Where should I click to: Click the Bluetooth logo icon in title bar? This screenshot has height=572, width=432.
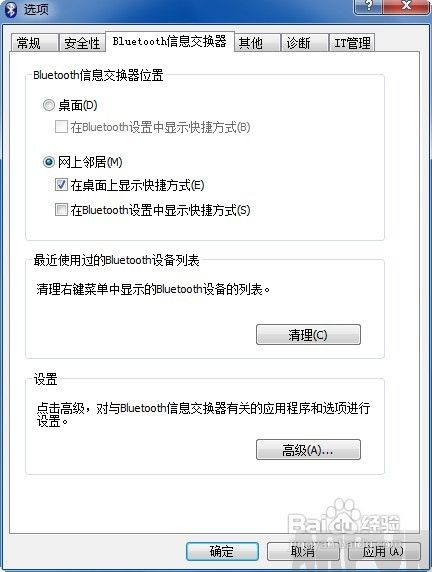click(x=11, y=9)
